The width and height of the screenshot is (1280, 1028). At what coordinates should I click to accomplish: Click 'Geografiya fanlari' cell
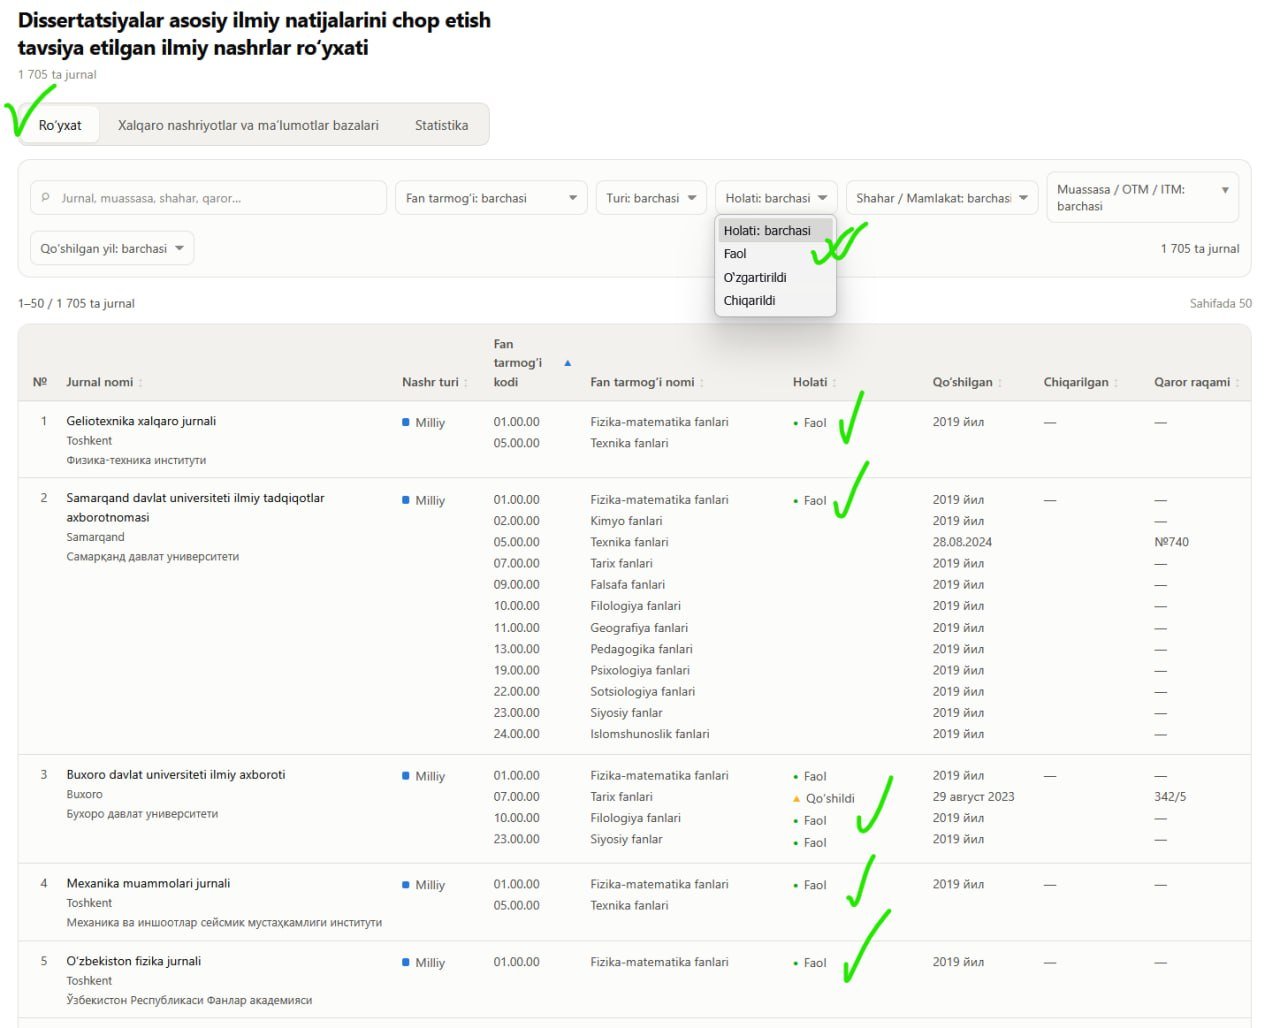[639, 628]
